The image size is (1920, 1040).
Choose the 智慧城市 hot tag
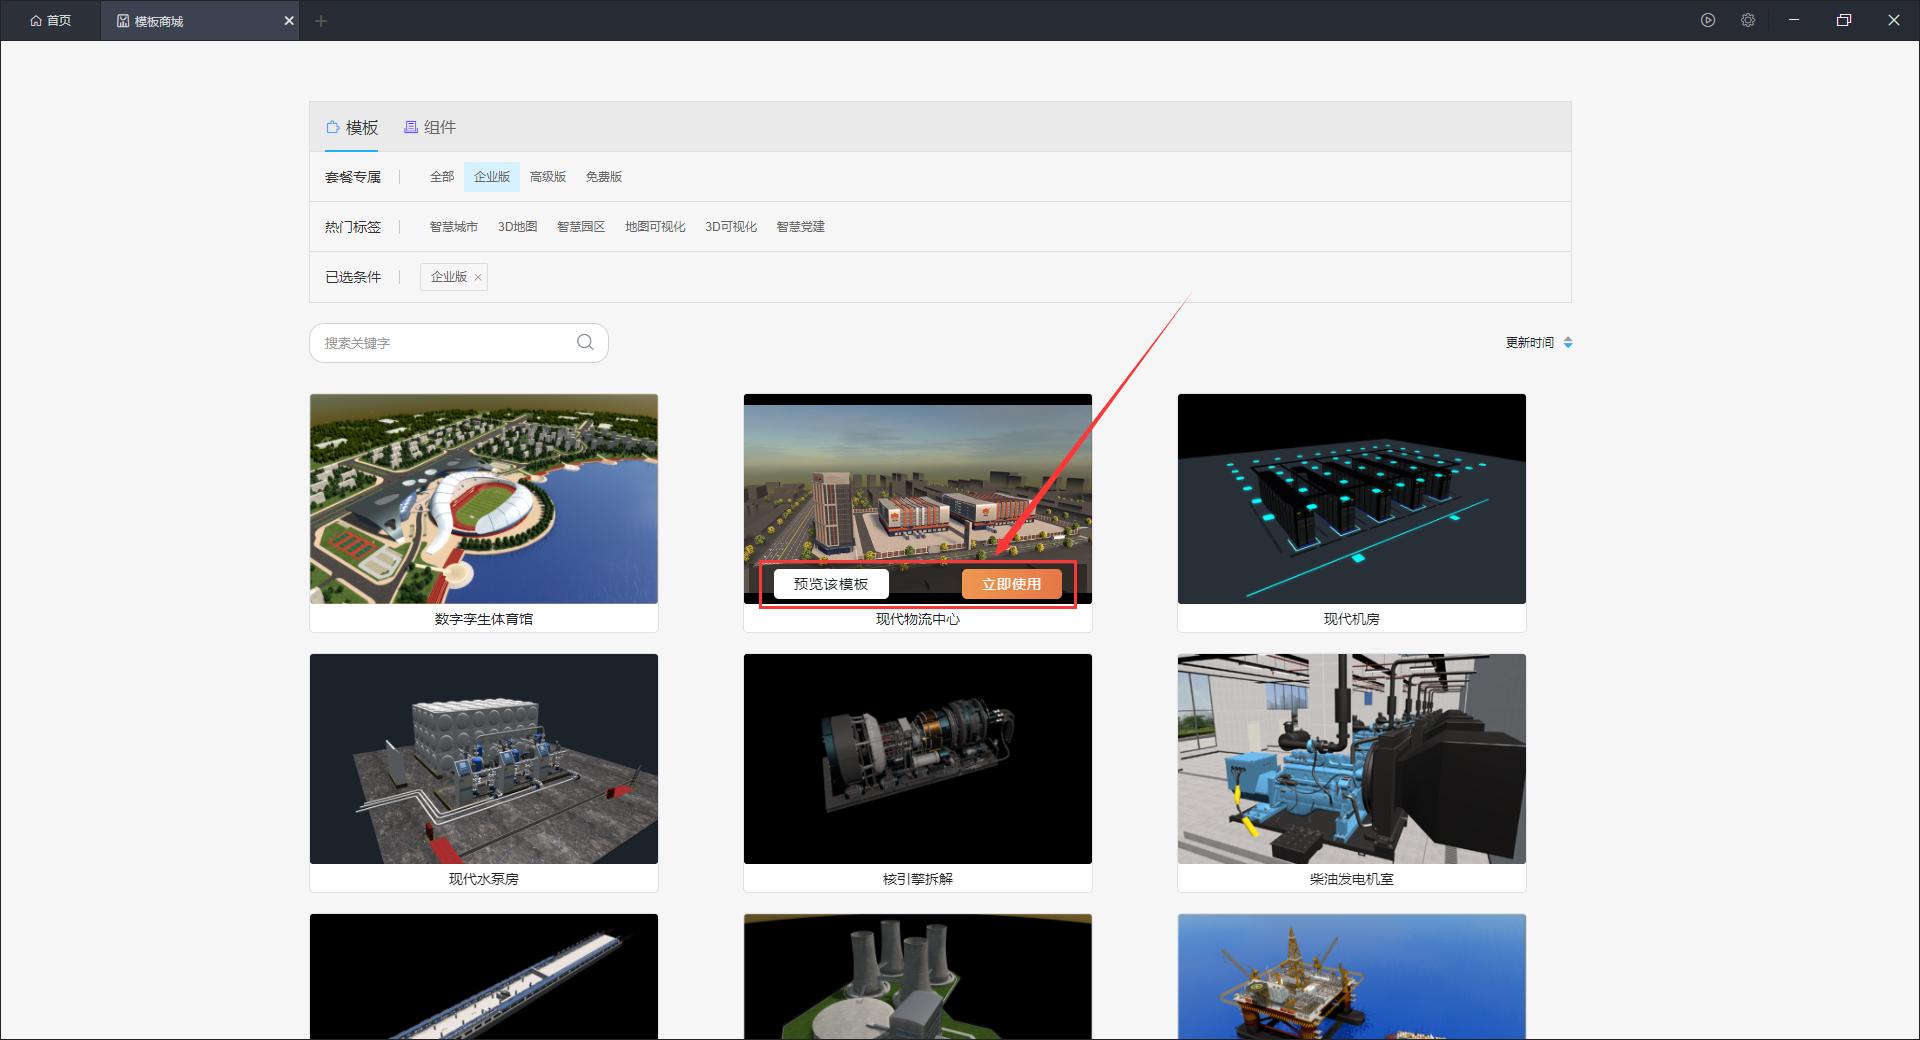454,227
